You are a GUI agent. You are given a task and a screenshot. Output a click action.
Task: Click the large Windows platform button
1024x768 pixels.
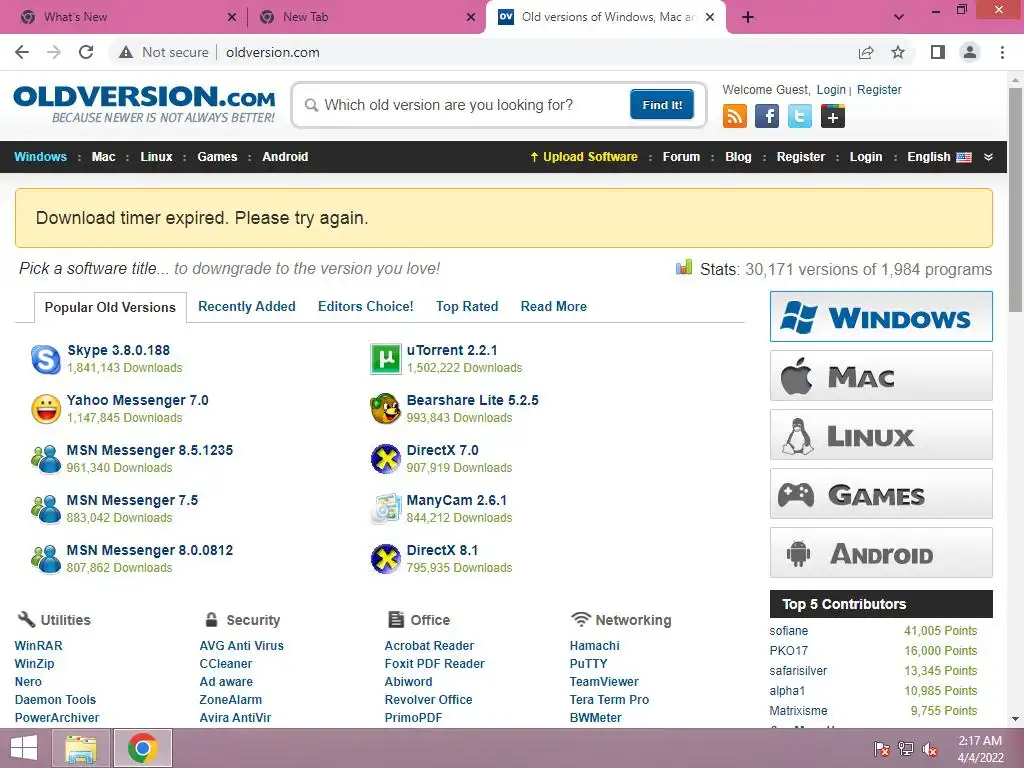(881, 317)
